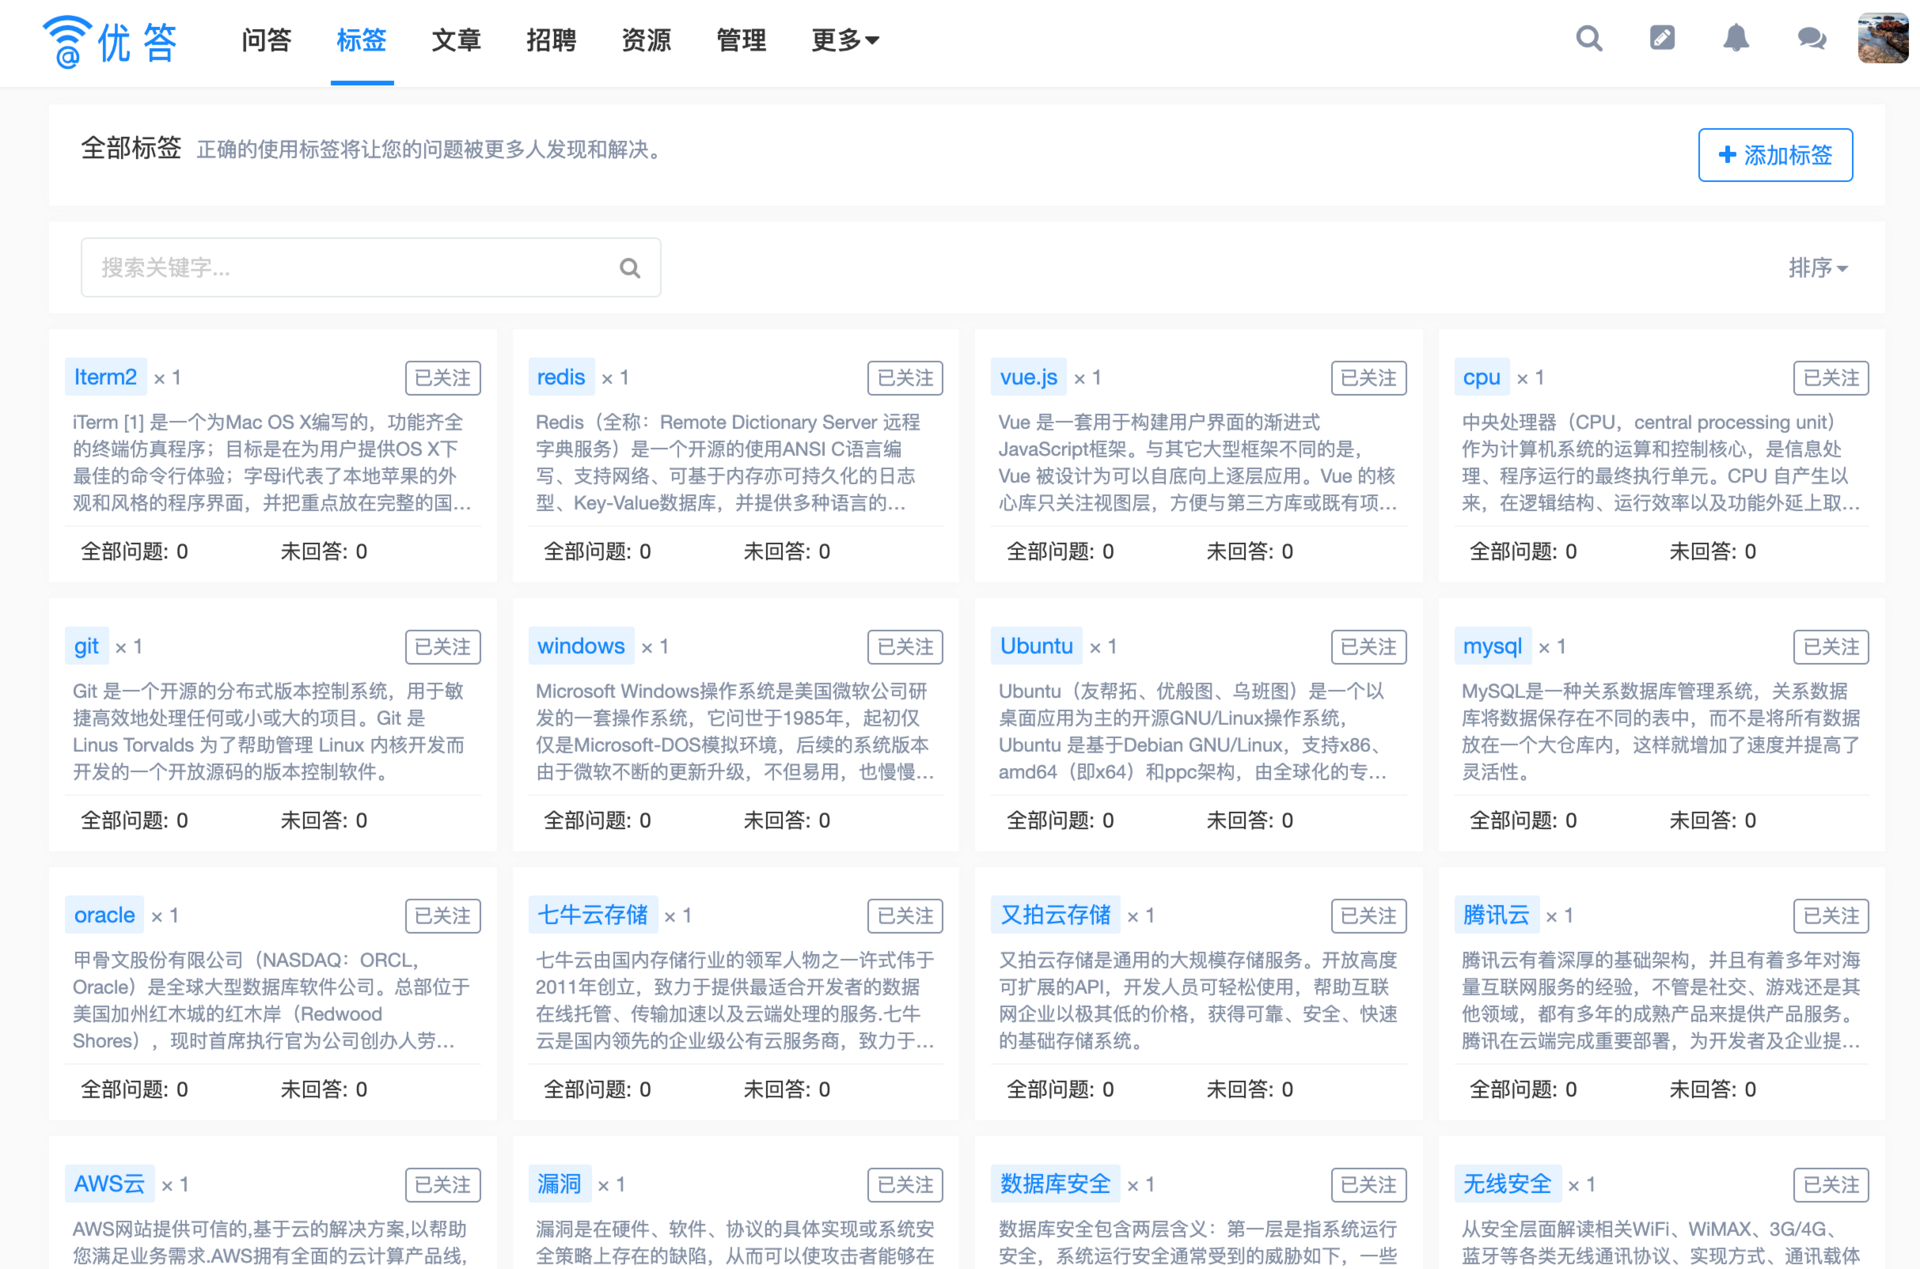Open the Ubuntu tag
The height and width of the screenshot is (1269, 1920).
[x=1036, y=646]
